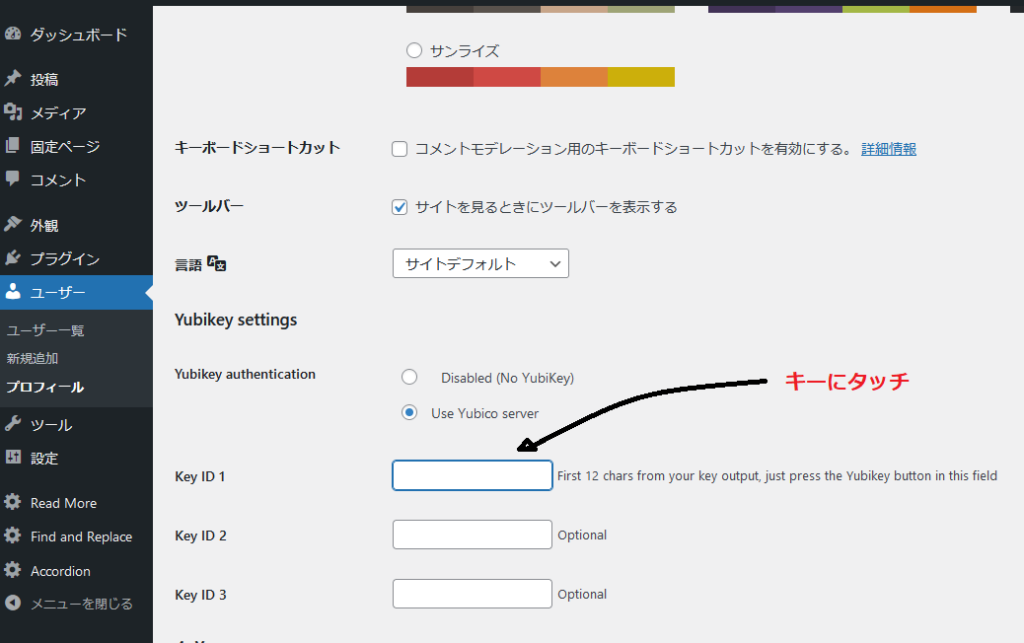Uncheck the show toolbar when viewing site checkbox
1024x643 pixels.
pos(400,207)
